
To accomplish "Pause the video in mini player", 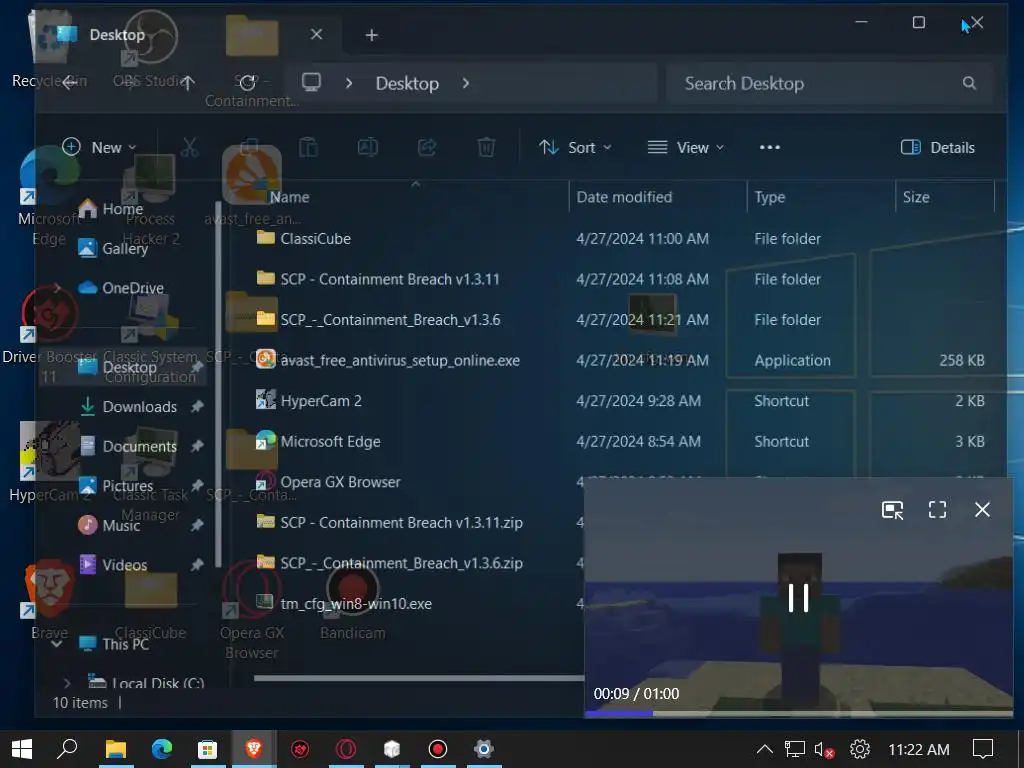I will tap(798, 597).
